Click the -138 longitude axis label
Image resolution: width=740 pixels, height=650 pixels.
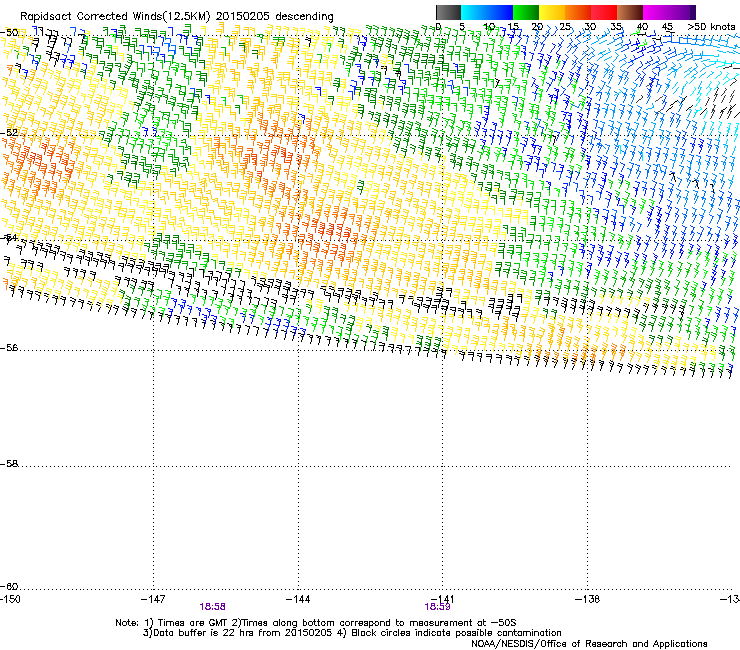588,599
